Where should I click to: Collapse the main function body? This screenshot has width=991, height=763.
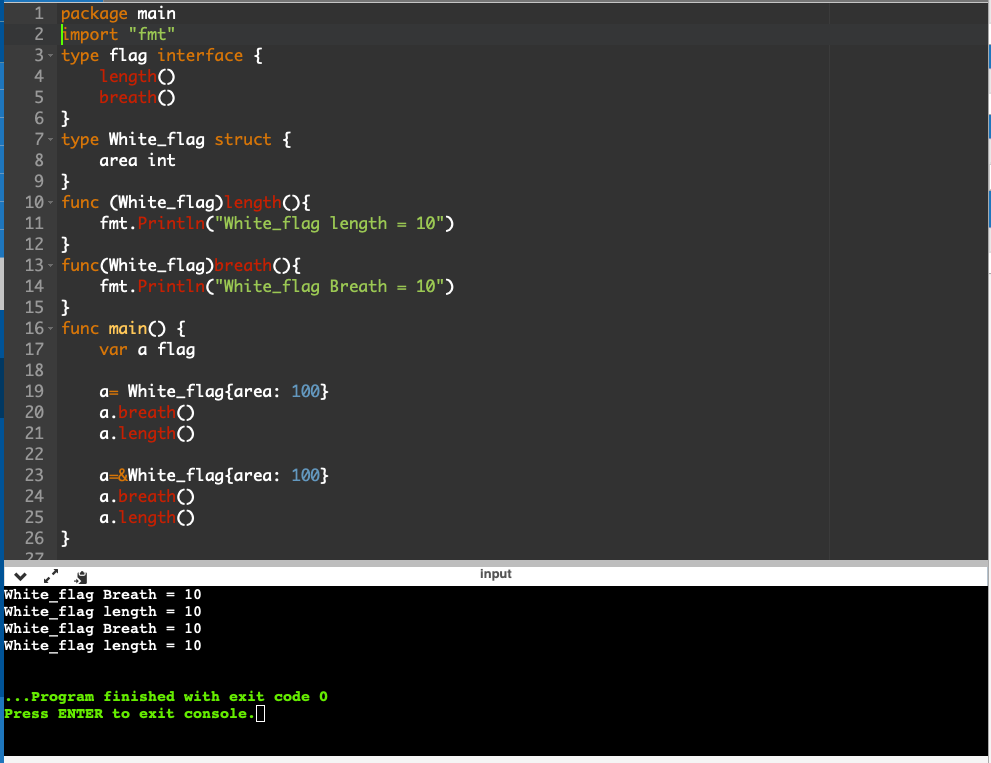coord(50,328)
